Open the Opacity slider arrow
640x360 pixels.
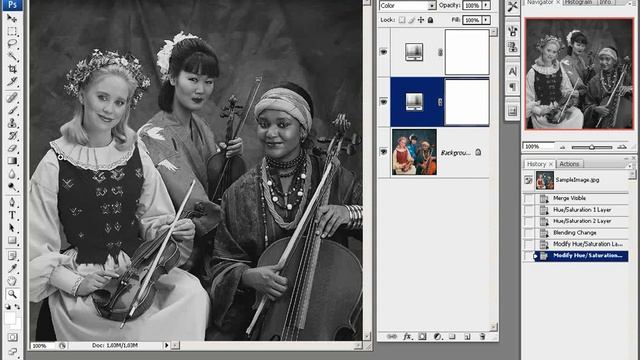pos(486,5)
